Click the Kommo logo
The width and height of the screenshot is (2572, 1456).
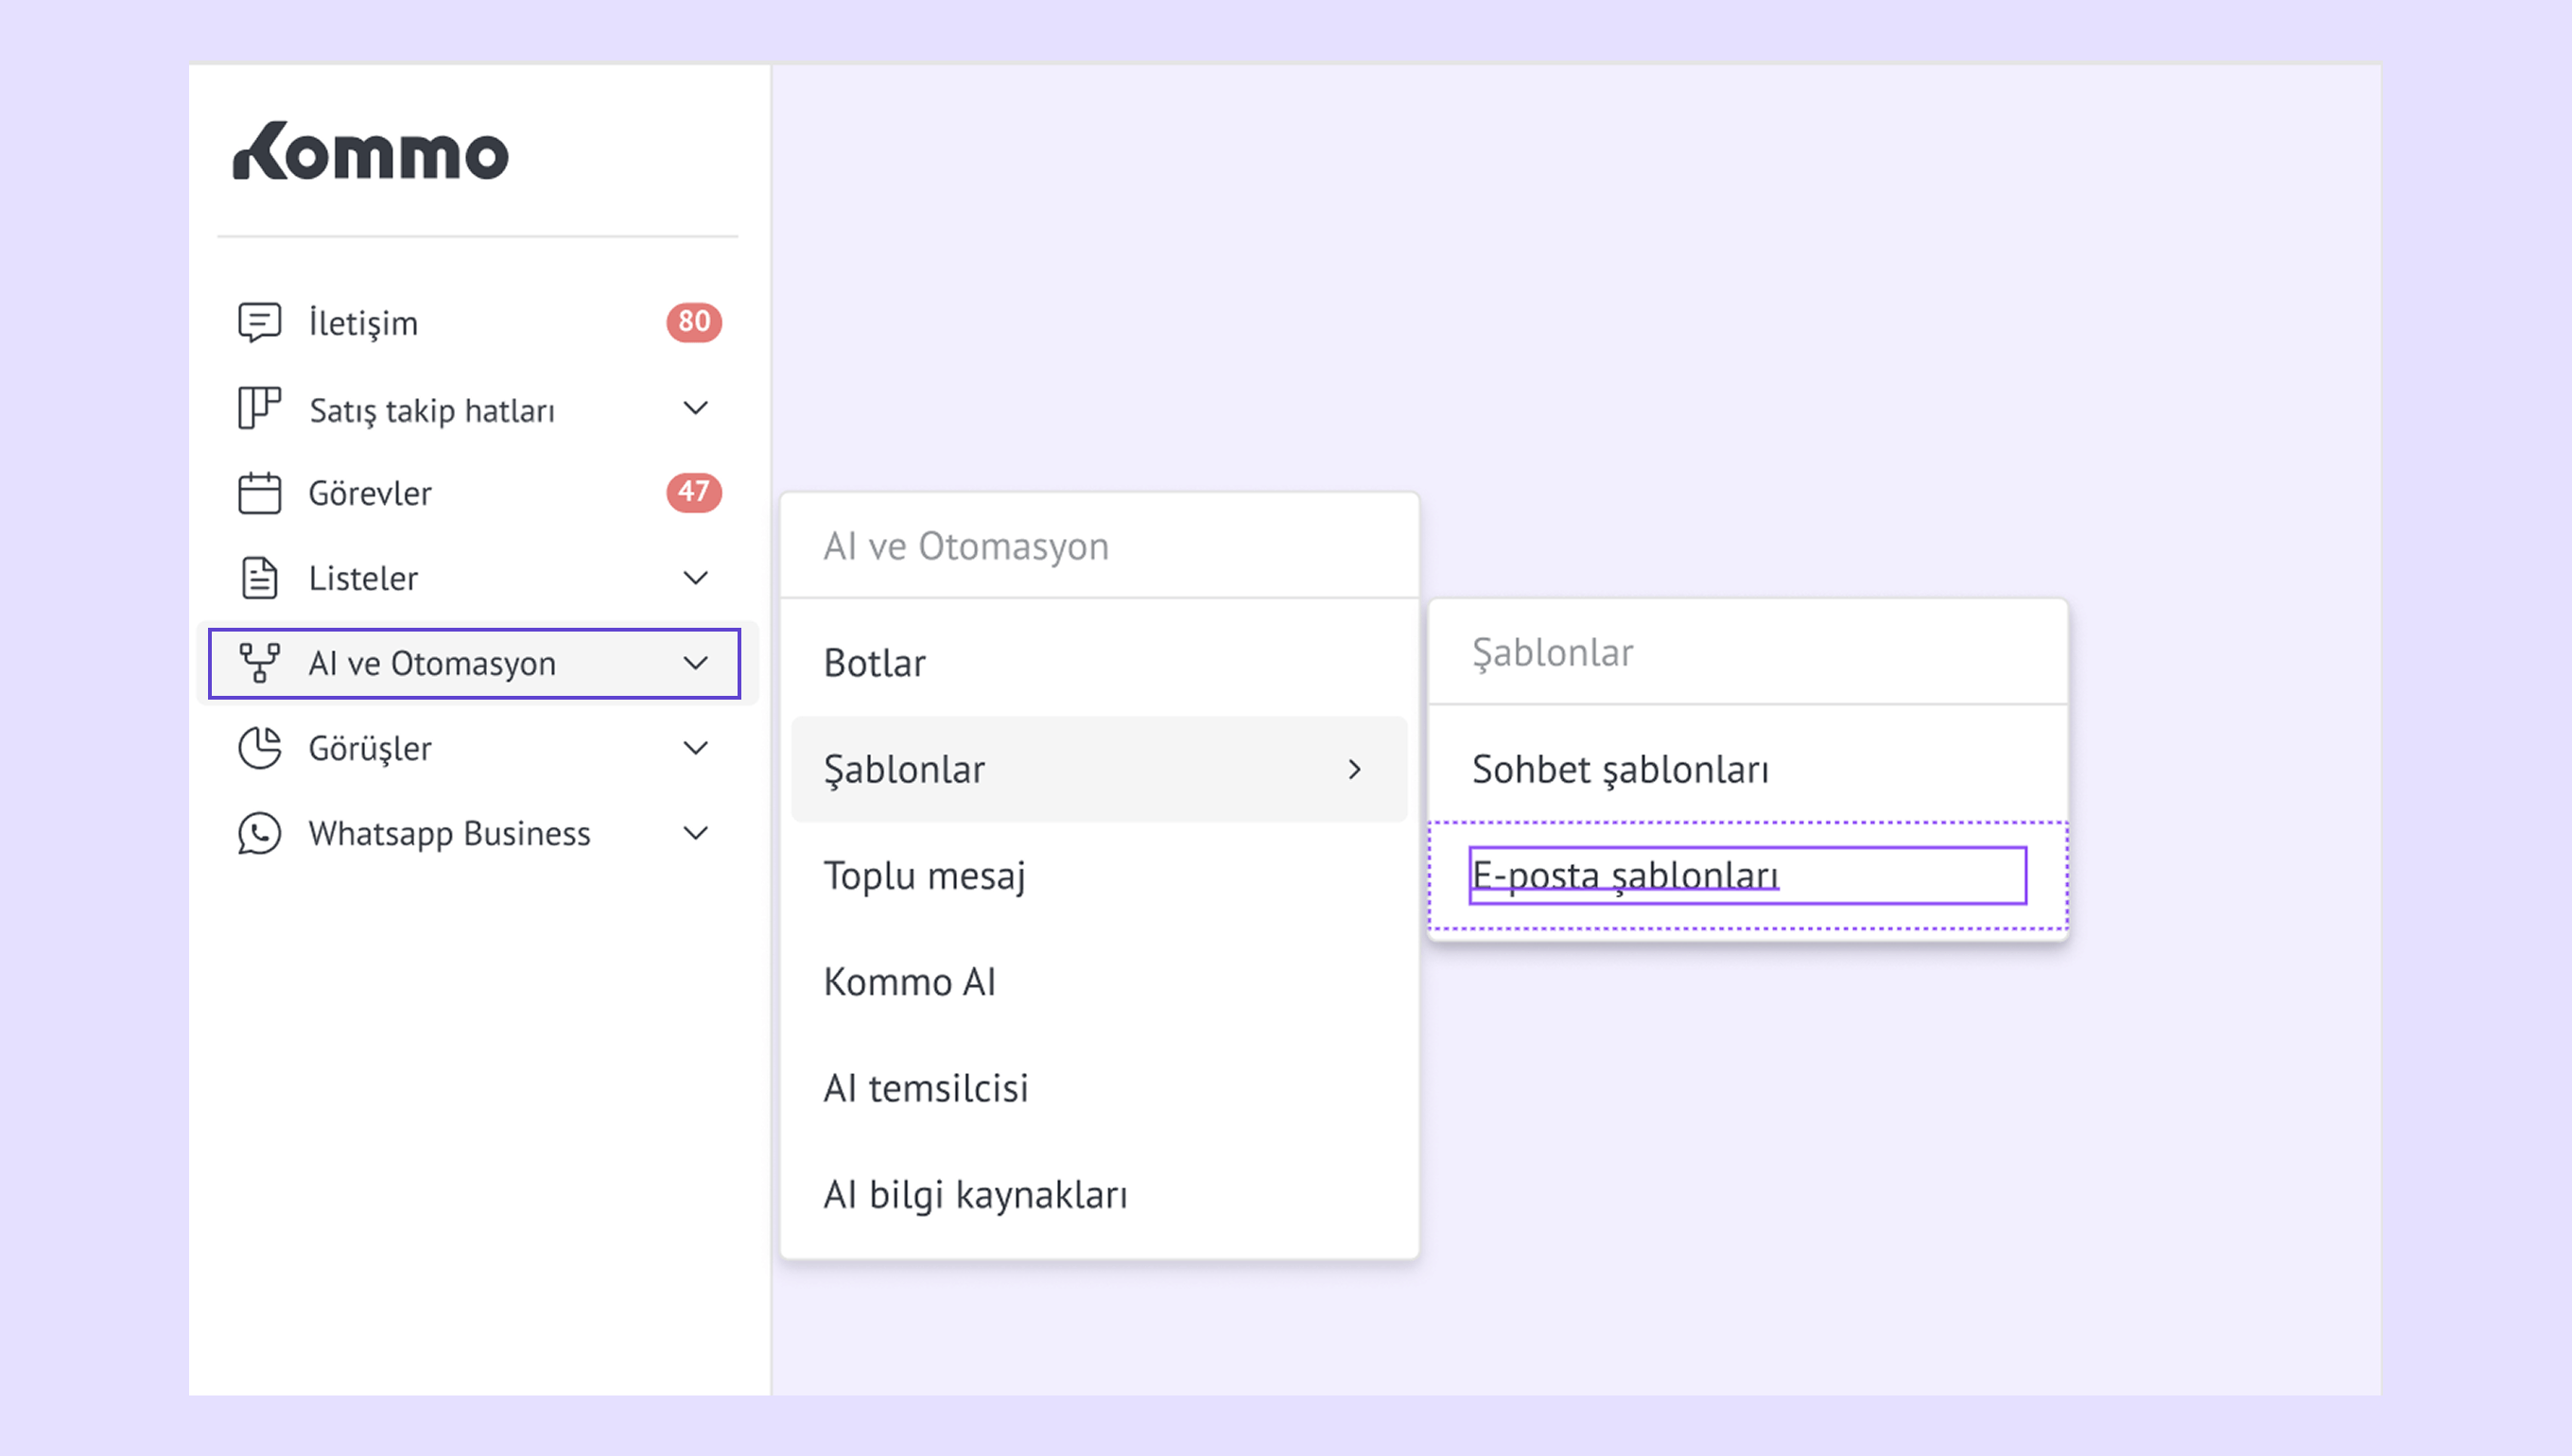click(x=370, y=152)
